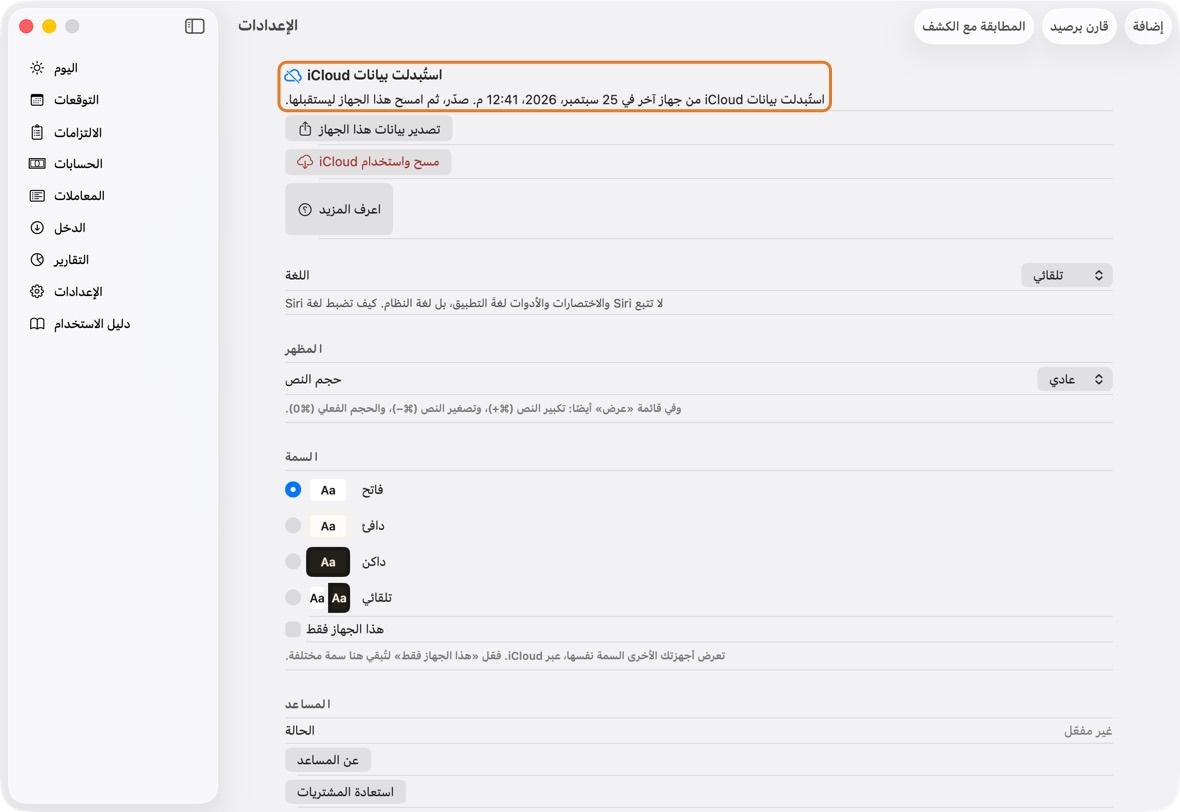
Task: Enable the هذا الجهاز فقط checkbox
Action: (x=293, y=629)
